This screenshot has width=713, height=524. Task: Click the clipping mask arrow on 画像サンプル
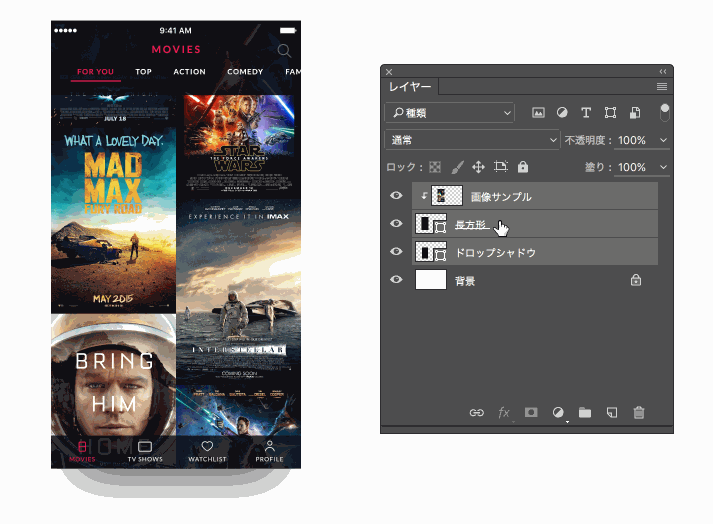[x=424, y=196]
